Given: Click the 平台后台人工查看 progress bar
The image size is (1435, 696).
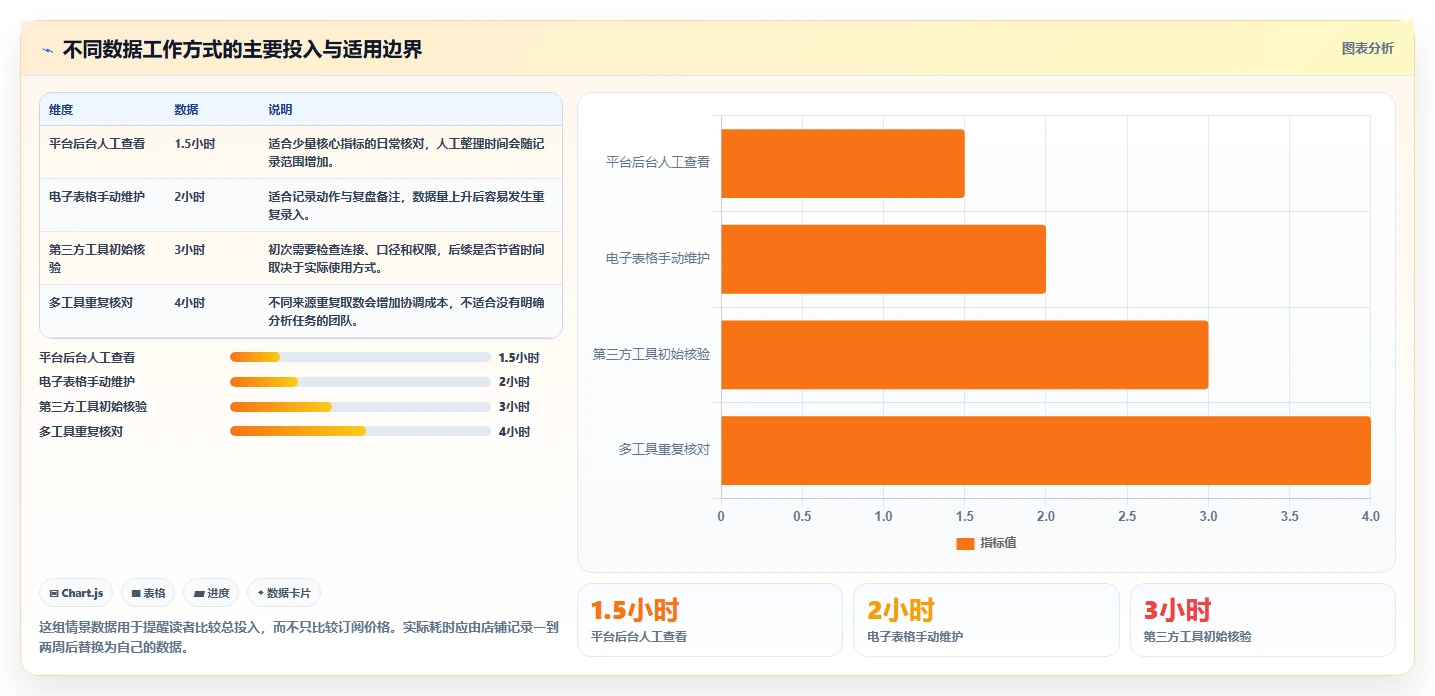Looking at the screenshot, I should pos(360,357).
